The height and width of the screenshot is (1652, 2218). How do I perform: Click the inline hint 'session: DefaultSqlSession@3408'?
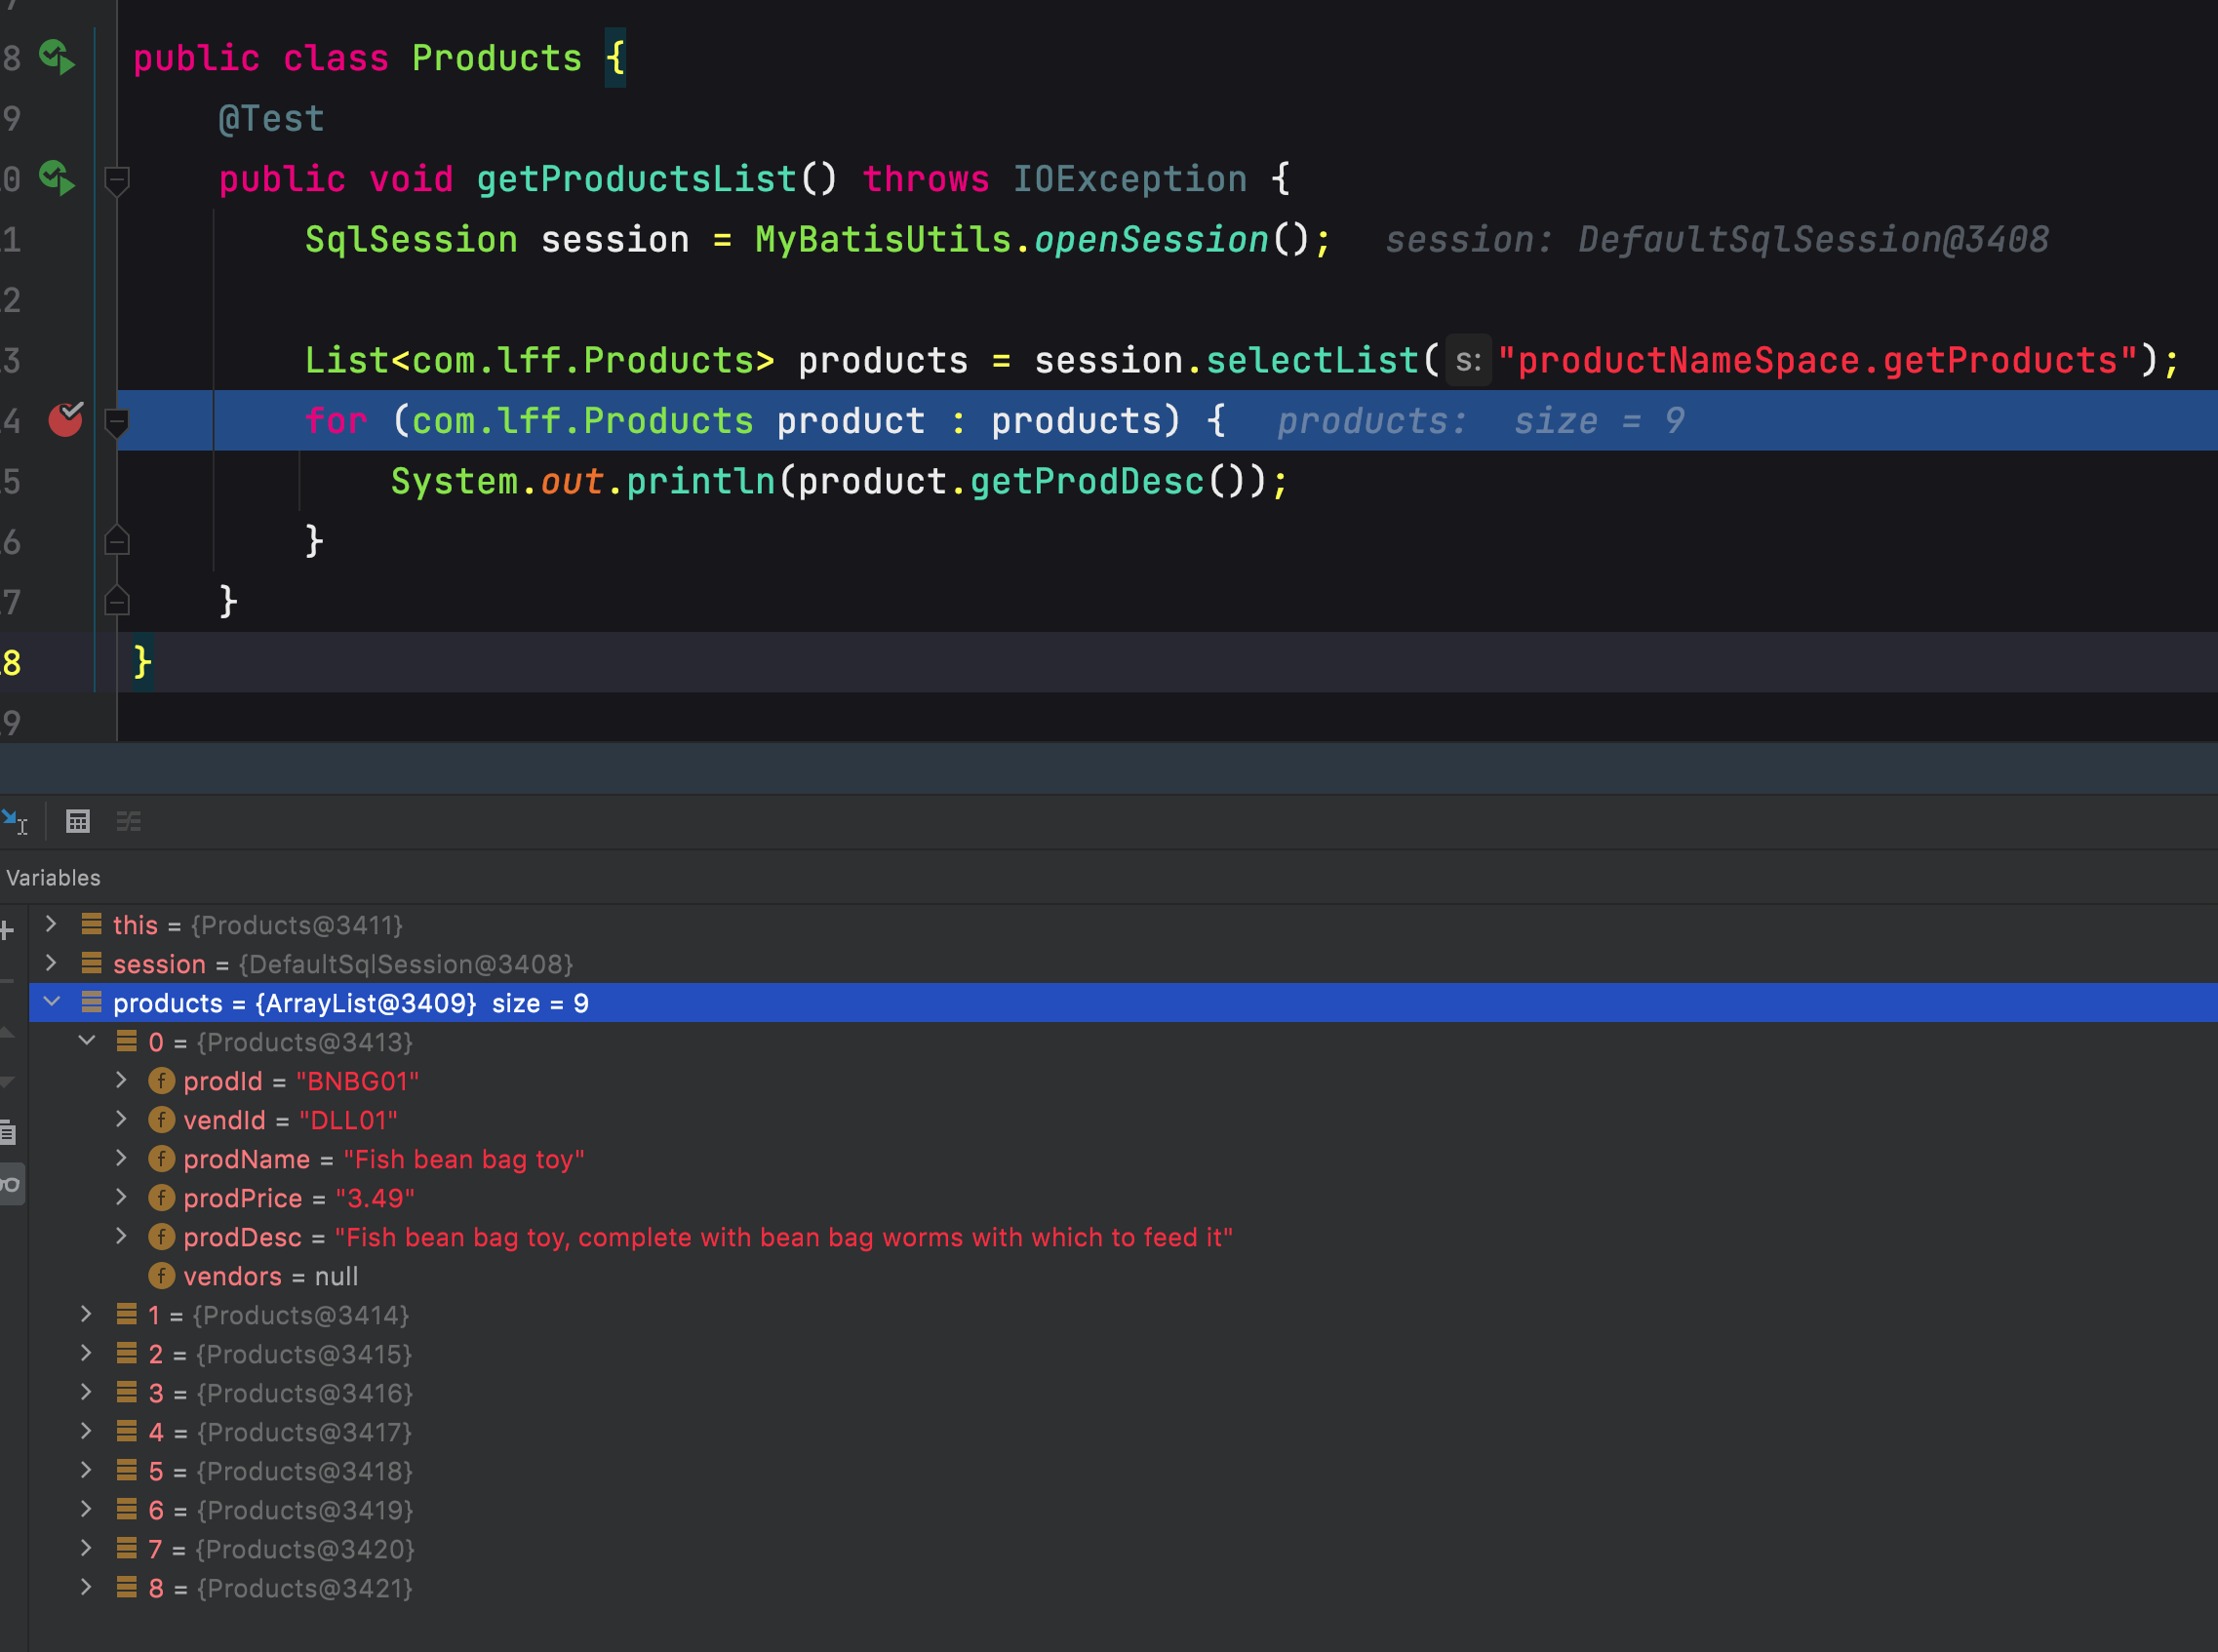tap(1716, 240)
